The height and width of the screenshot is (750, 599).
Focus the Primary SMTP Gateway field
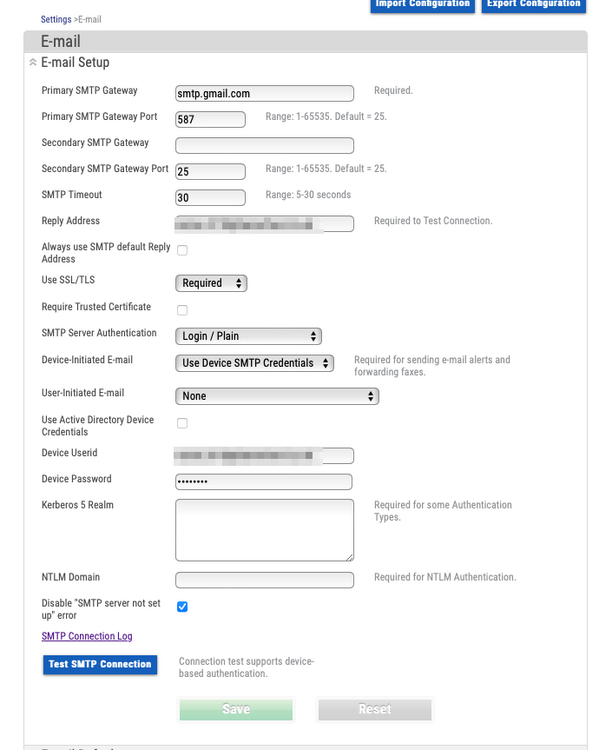[x=265, y=93]
